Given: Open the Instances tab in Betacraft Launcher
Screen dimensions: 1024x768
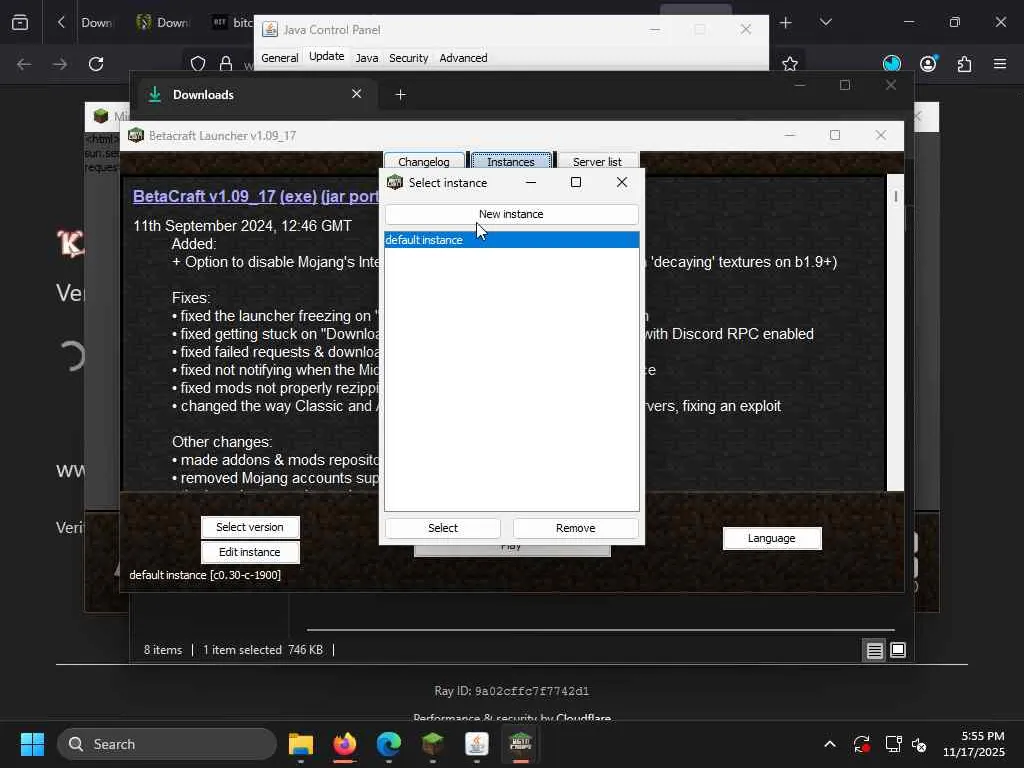Looking at the screenshot, I should 511,161.
